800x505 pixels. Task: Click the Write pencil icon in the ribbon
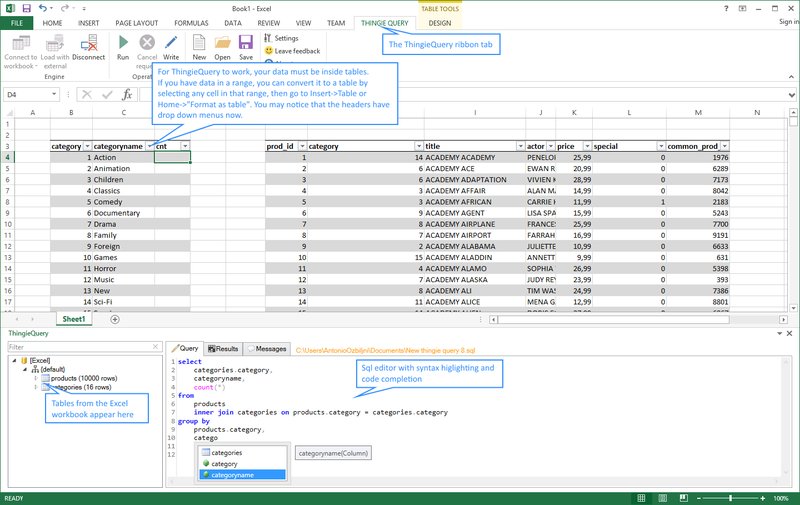pos(171,42)
